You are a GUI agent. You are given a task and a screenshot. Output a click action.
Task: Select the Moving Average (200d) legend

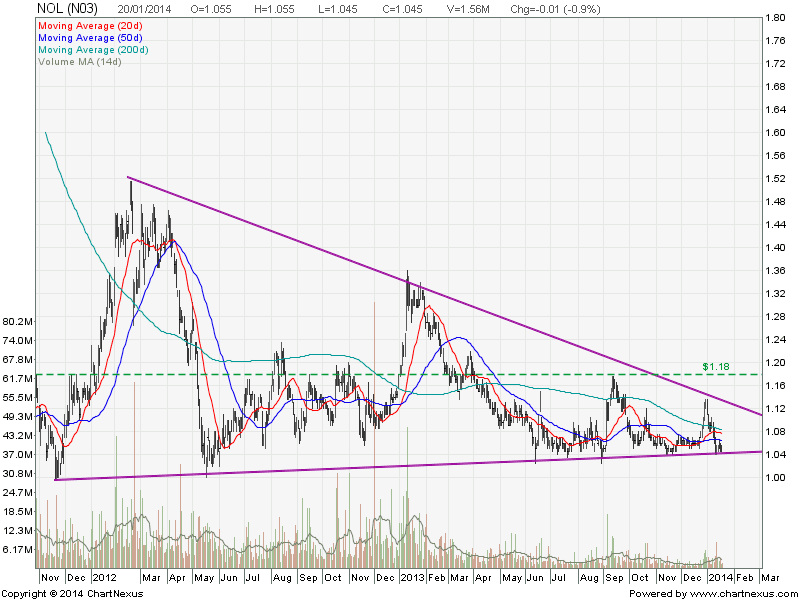93,49
